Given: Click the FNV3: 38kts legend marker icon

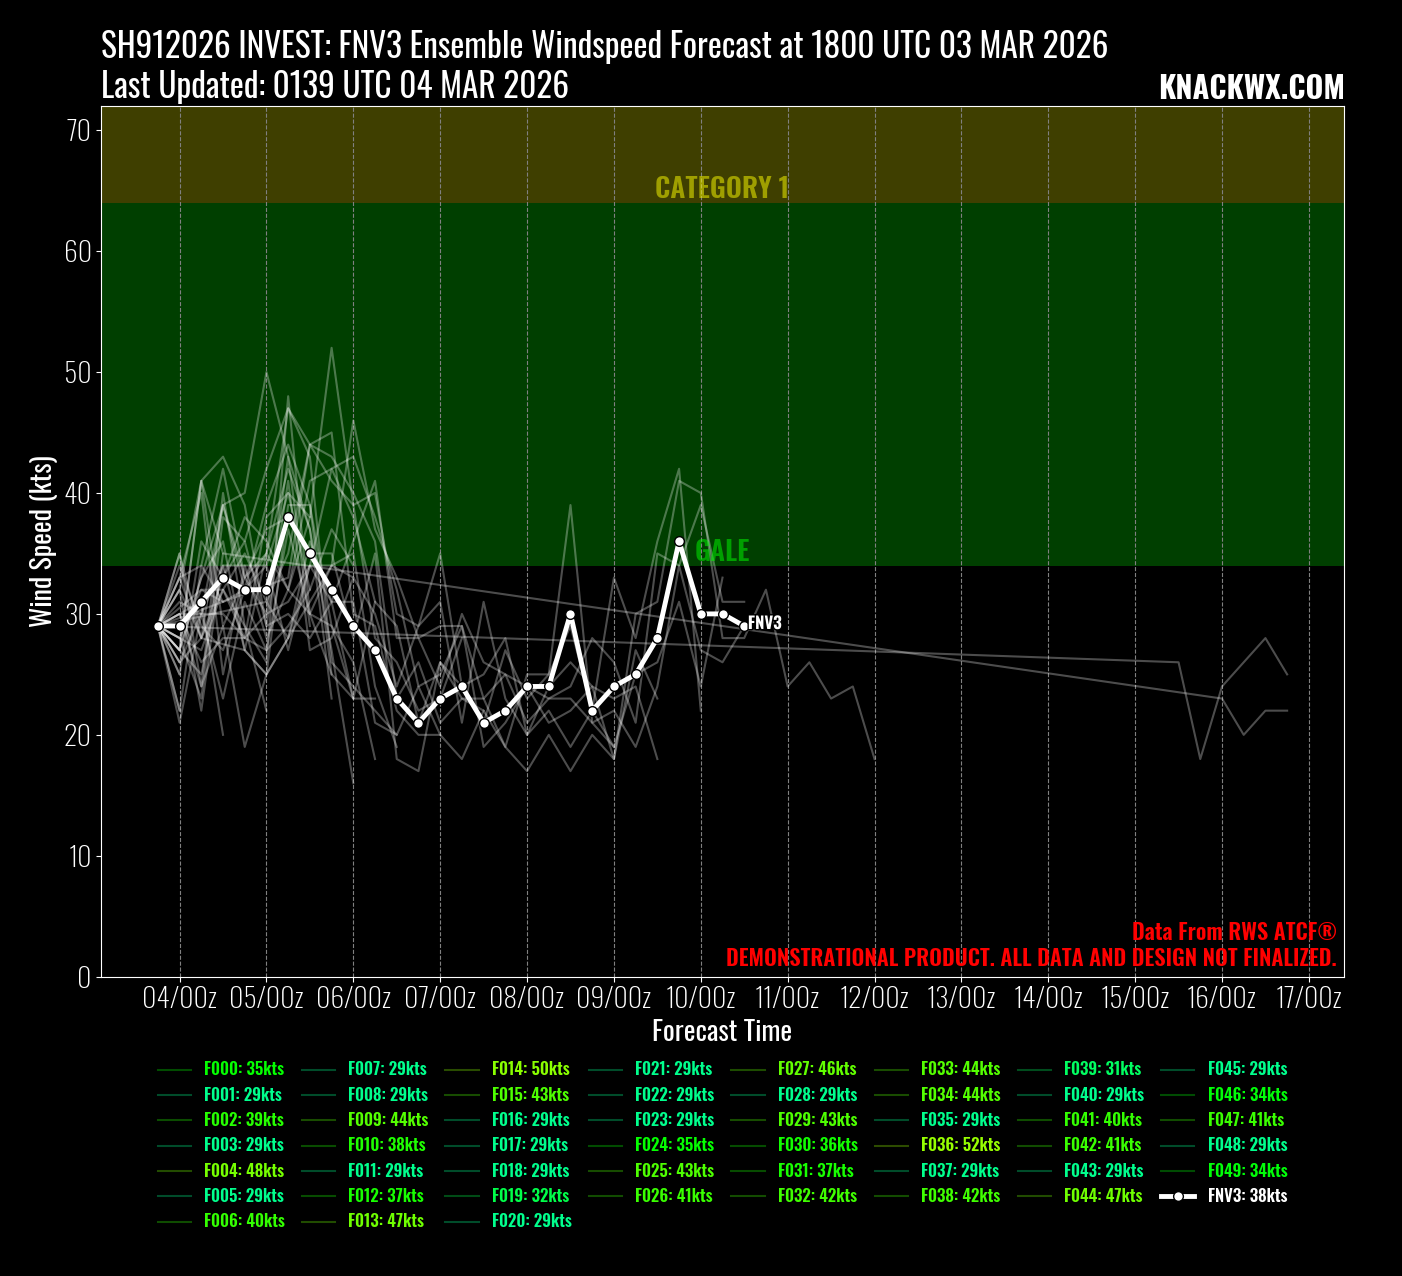Looking at the screenshot, I should [1178, 1196].
